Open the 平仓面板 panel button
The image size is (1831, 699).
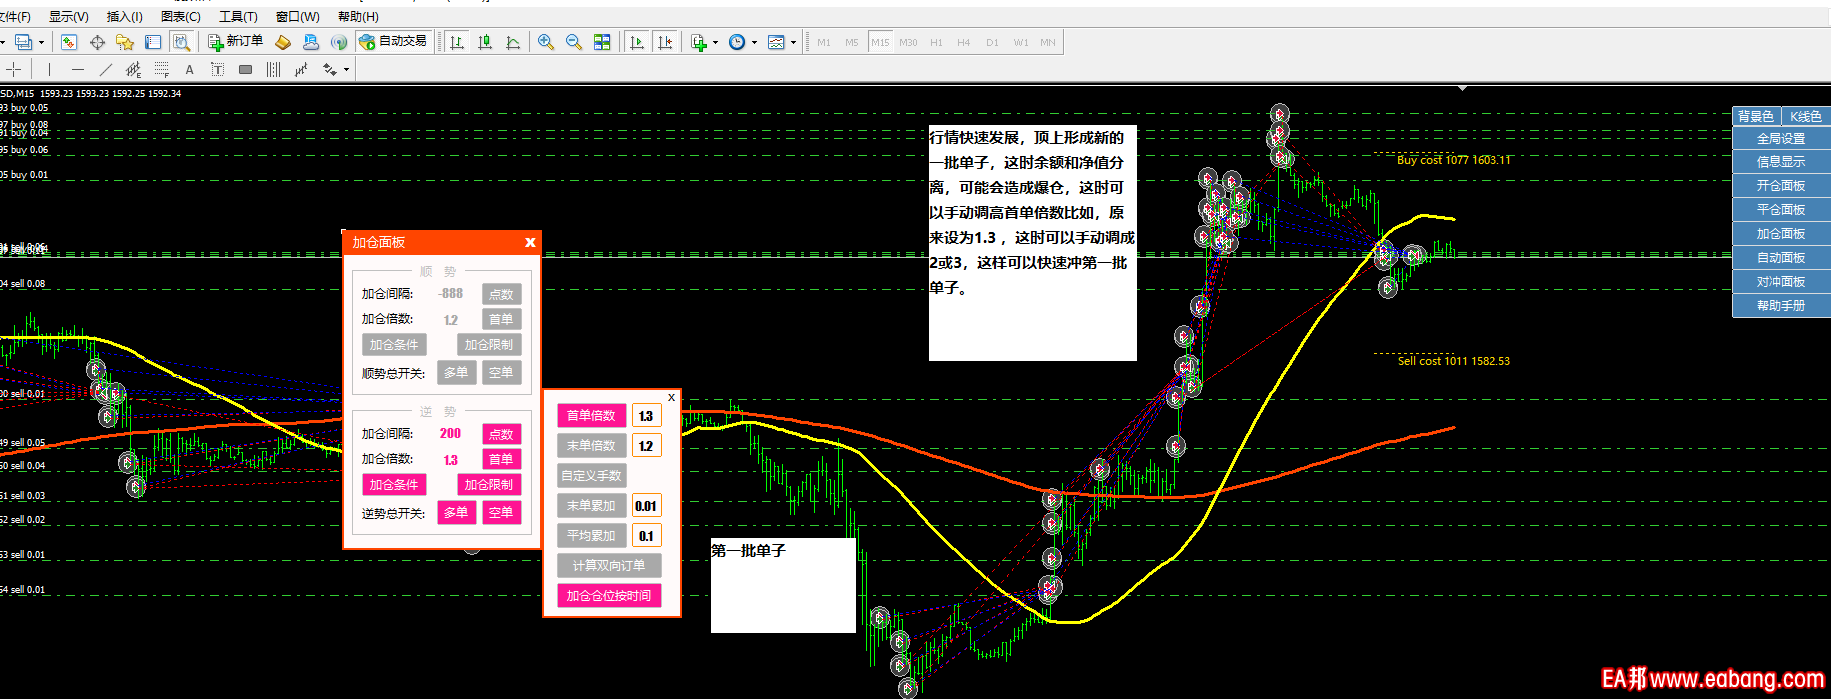click(x=1780, y=209)
